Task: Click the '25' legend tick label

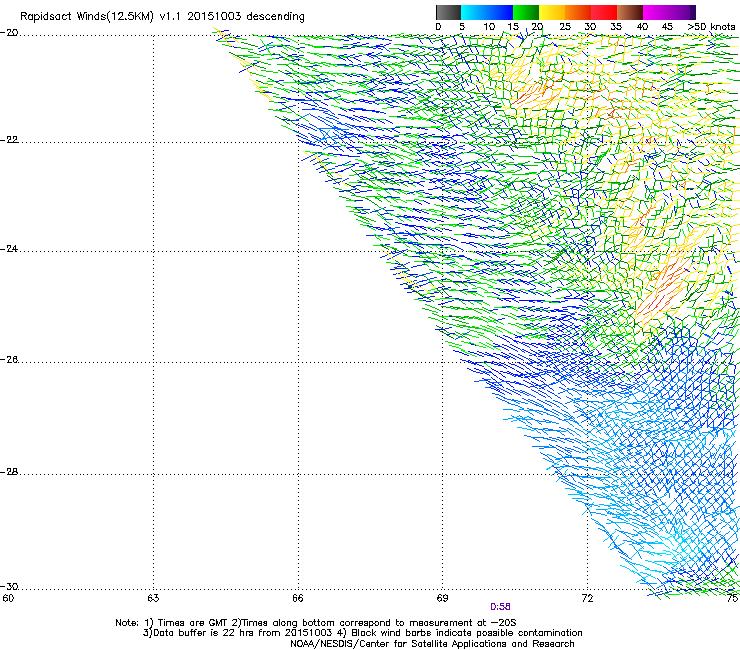Action: [565, 27]
